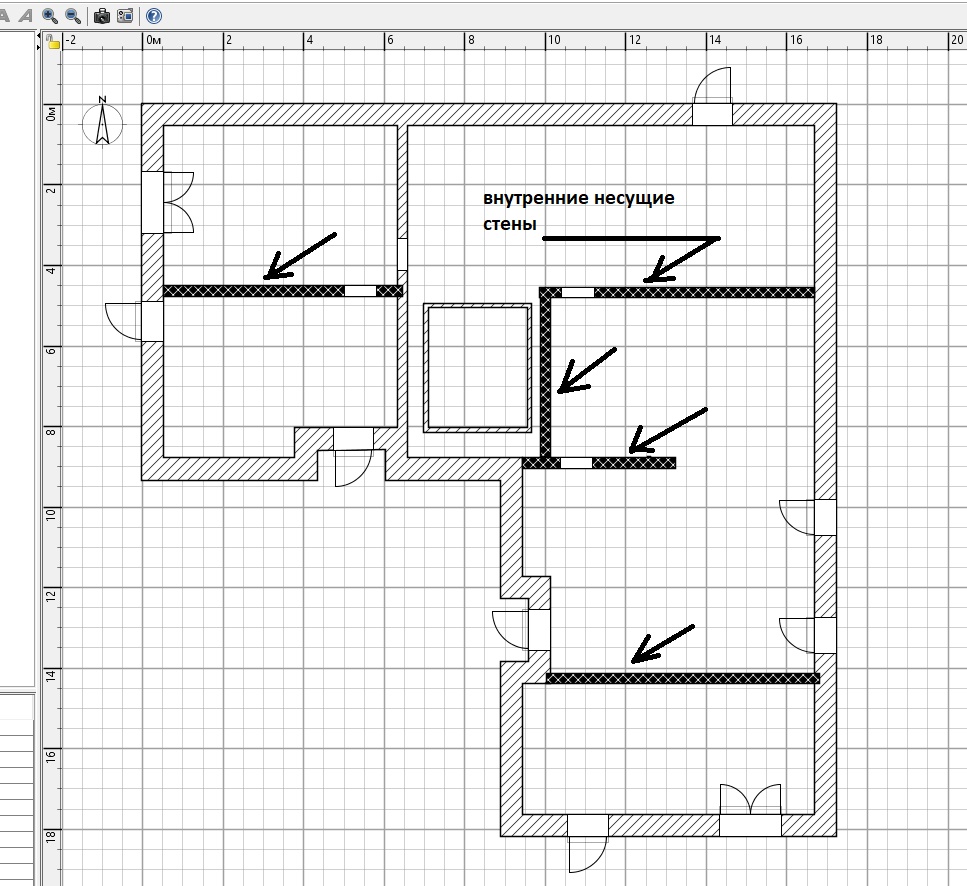Select the opening in the left internal wall
Image resolution: width=967 pixels, height=886 pixels.
(360, 291)
